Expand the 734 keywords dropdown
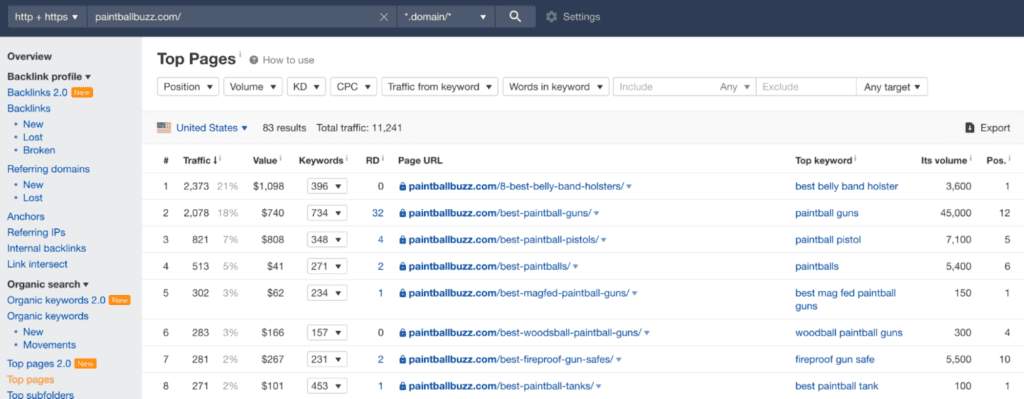This screenshot has width=1024, height=399. pyautogui.click(x=327, y=213)
